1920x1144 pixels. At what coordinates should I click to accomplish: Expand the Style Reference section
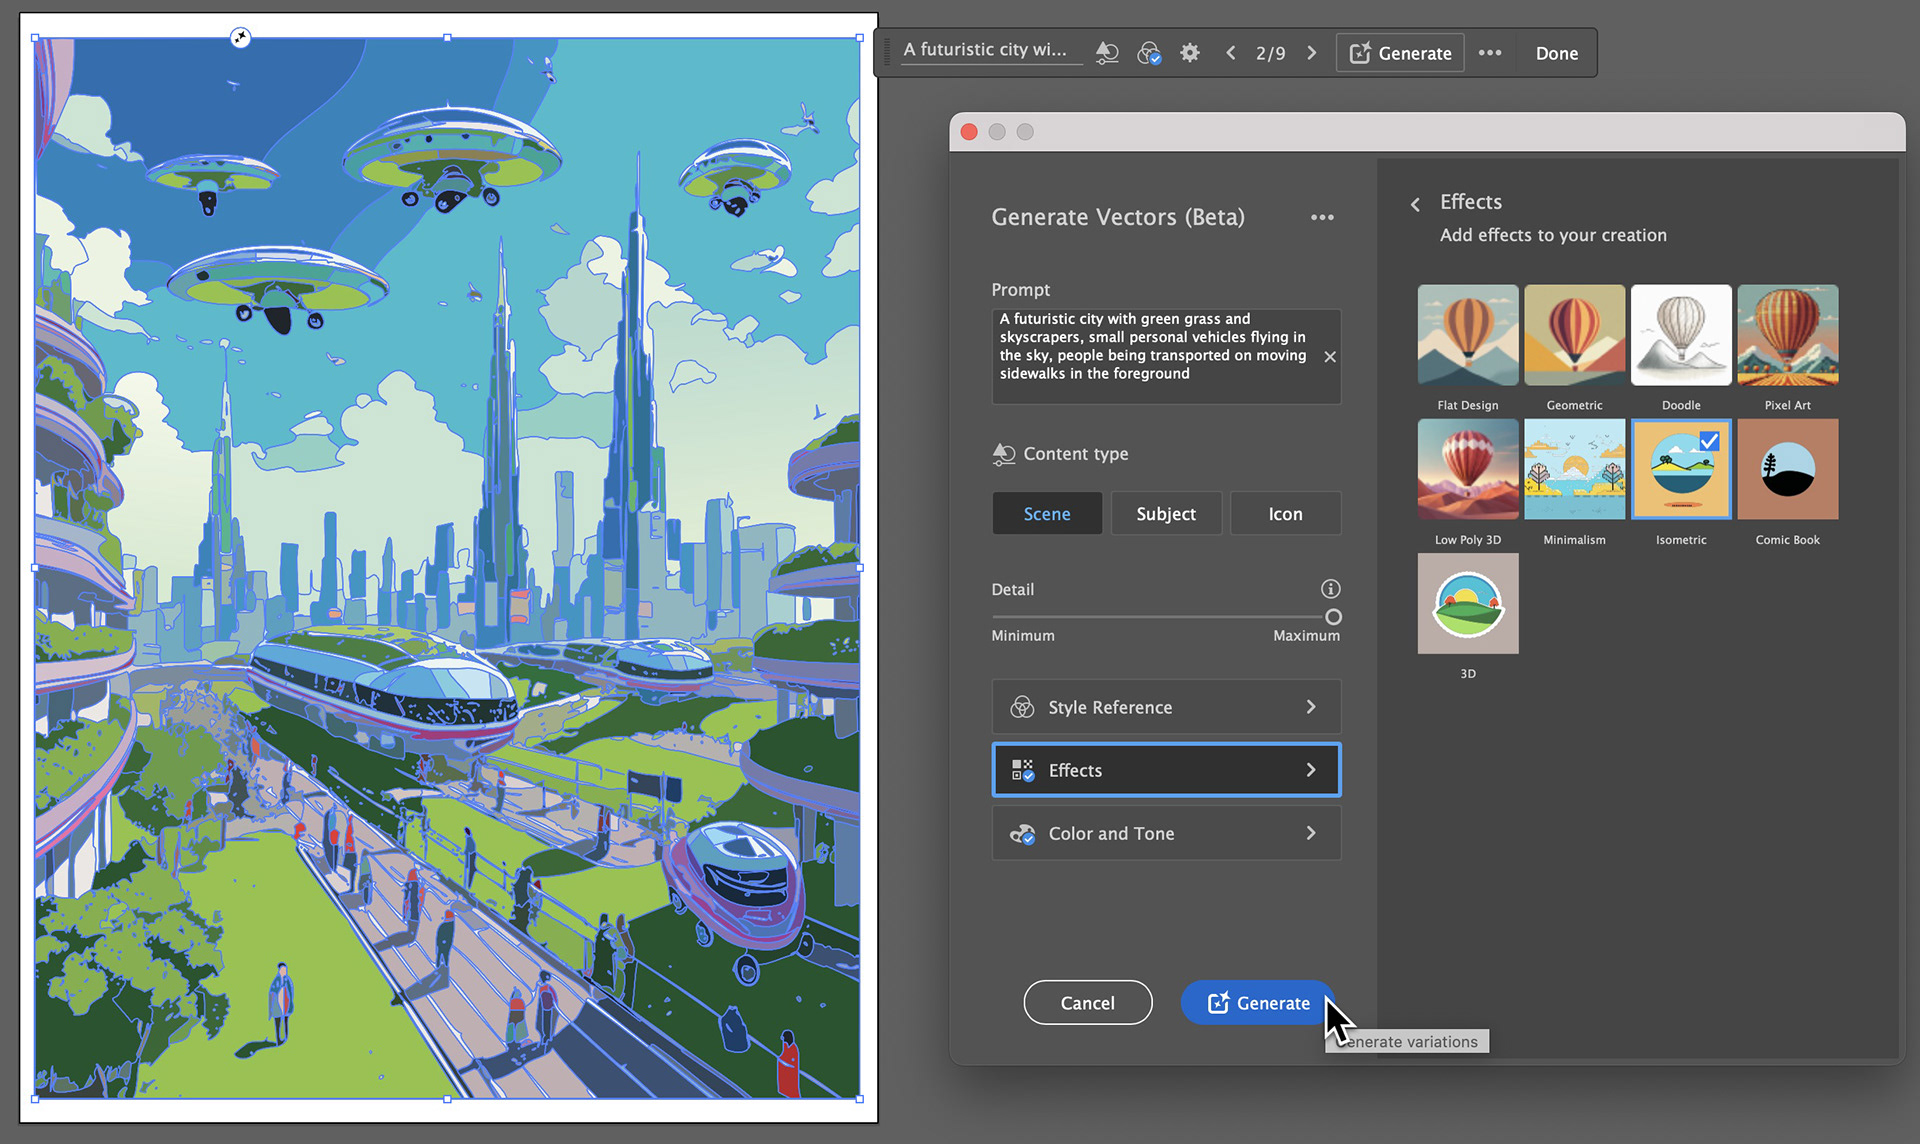pos(1166,707)
